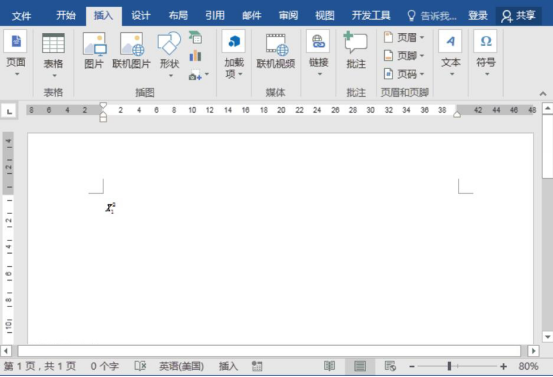This screenshot has height=377, width=553.
Task: Expand the Screenshot dropdown arrow
Action: 207,74
